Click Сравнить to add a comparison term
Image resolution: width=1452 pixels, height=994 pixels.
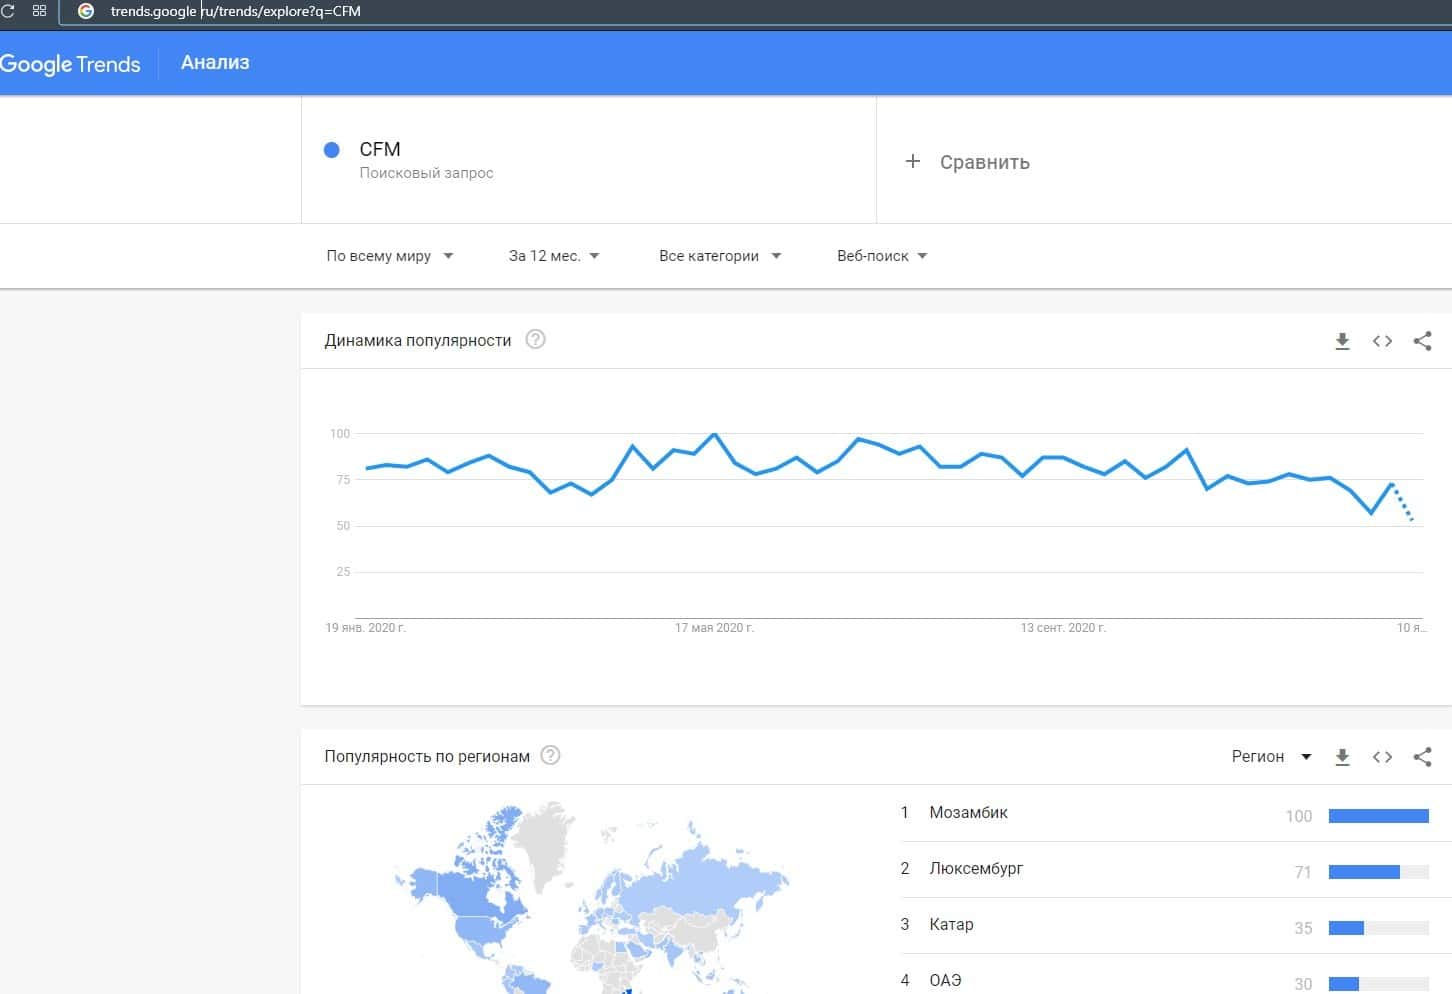coord(968,162)
